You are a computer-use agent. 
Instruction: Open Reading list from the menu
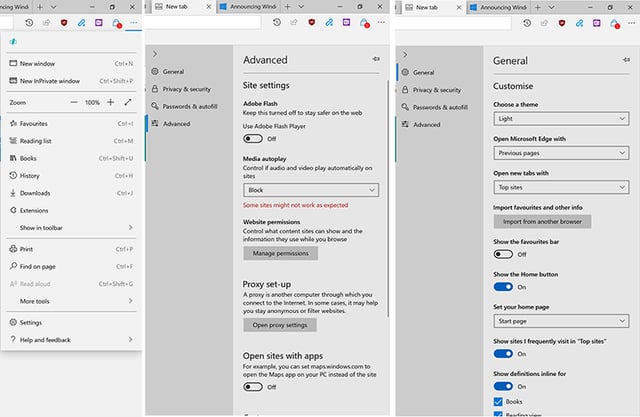(x=72, y=141)
